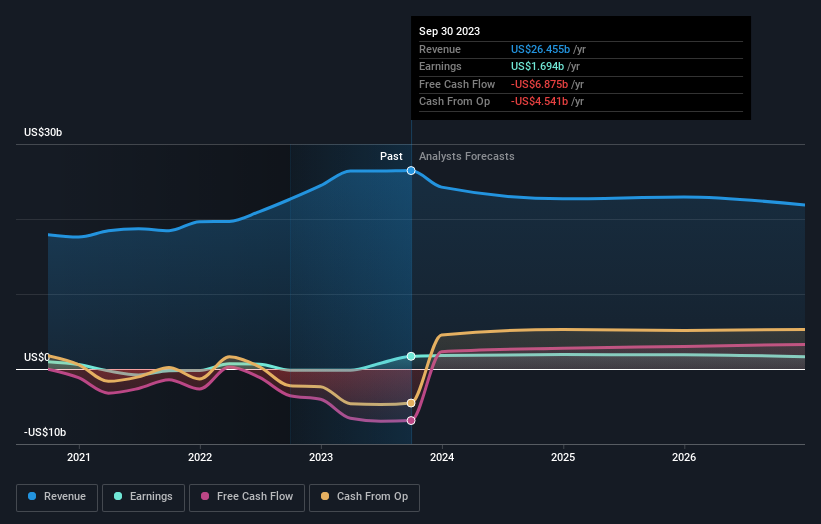
Task: Click the 2022 x-axis label
Action: 200,458
